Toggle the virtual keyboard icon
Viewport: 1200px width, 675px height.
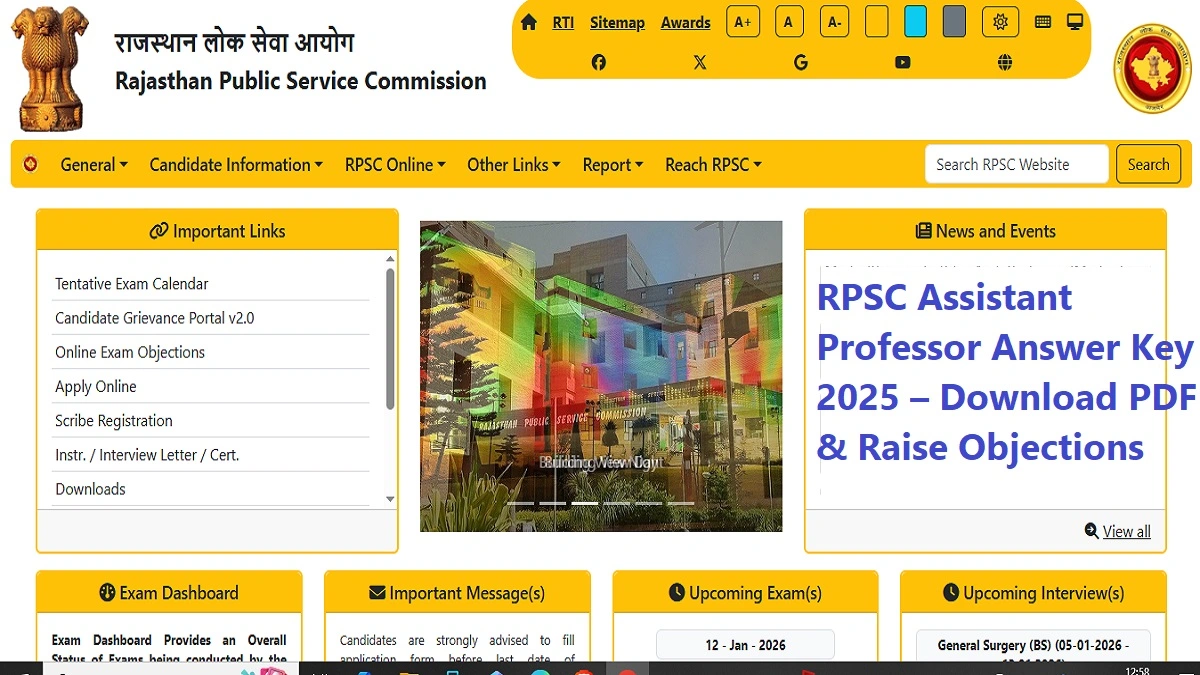point(1042,21)
